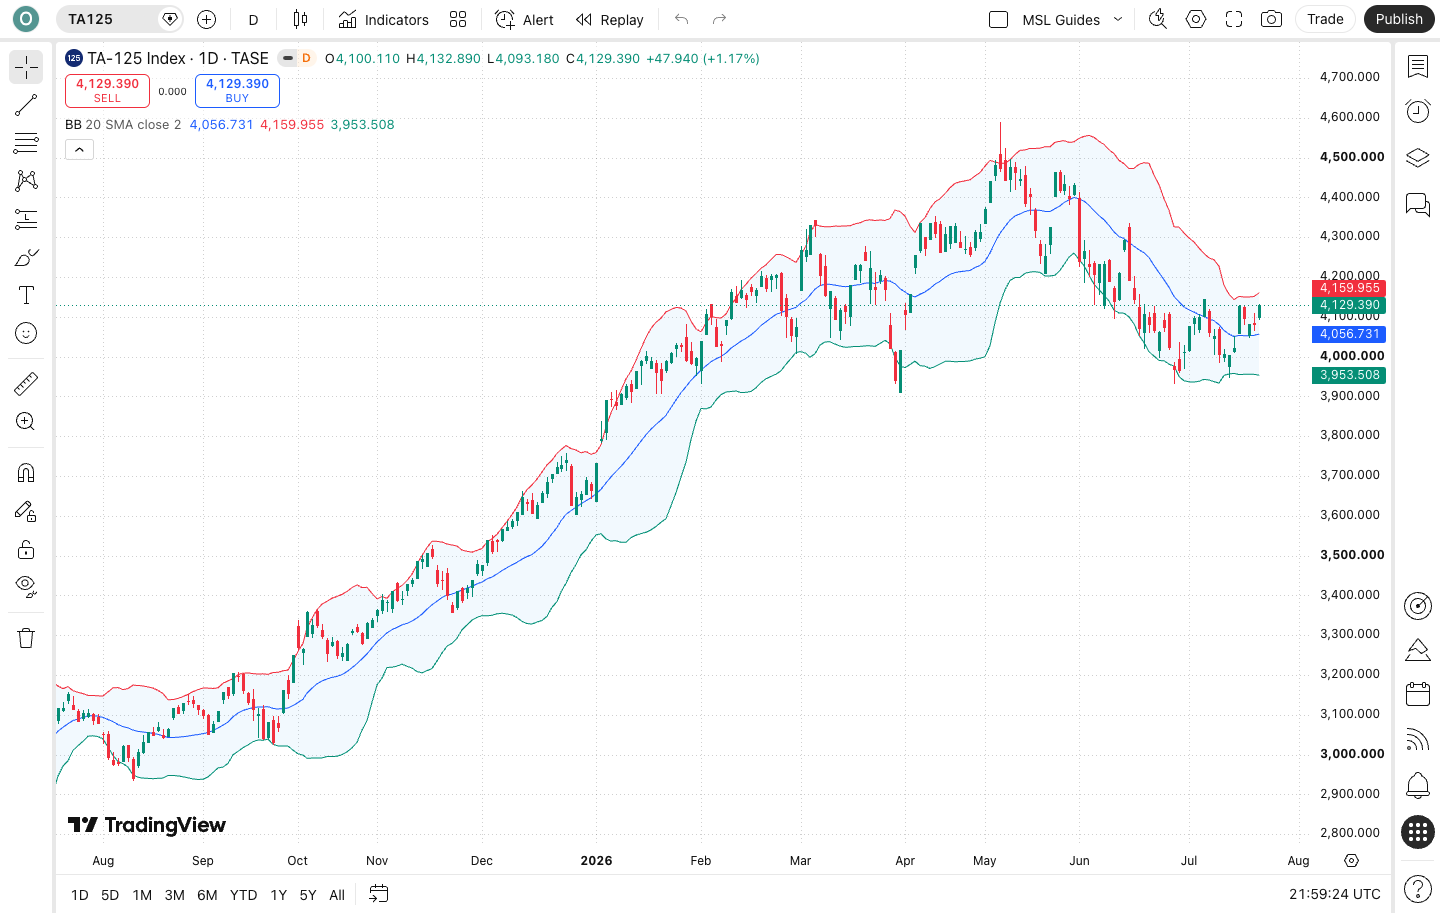1440x913 pixels.
Task: Open the D interval selector
Action: coord(254,19)
